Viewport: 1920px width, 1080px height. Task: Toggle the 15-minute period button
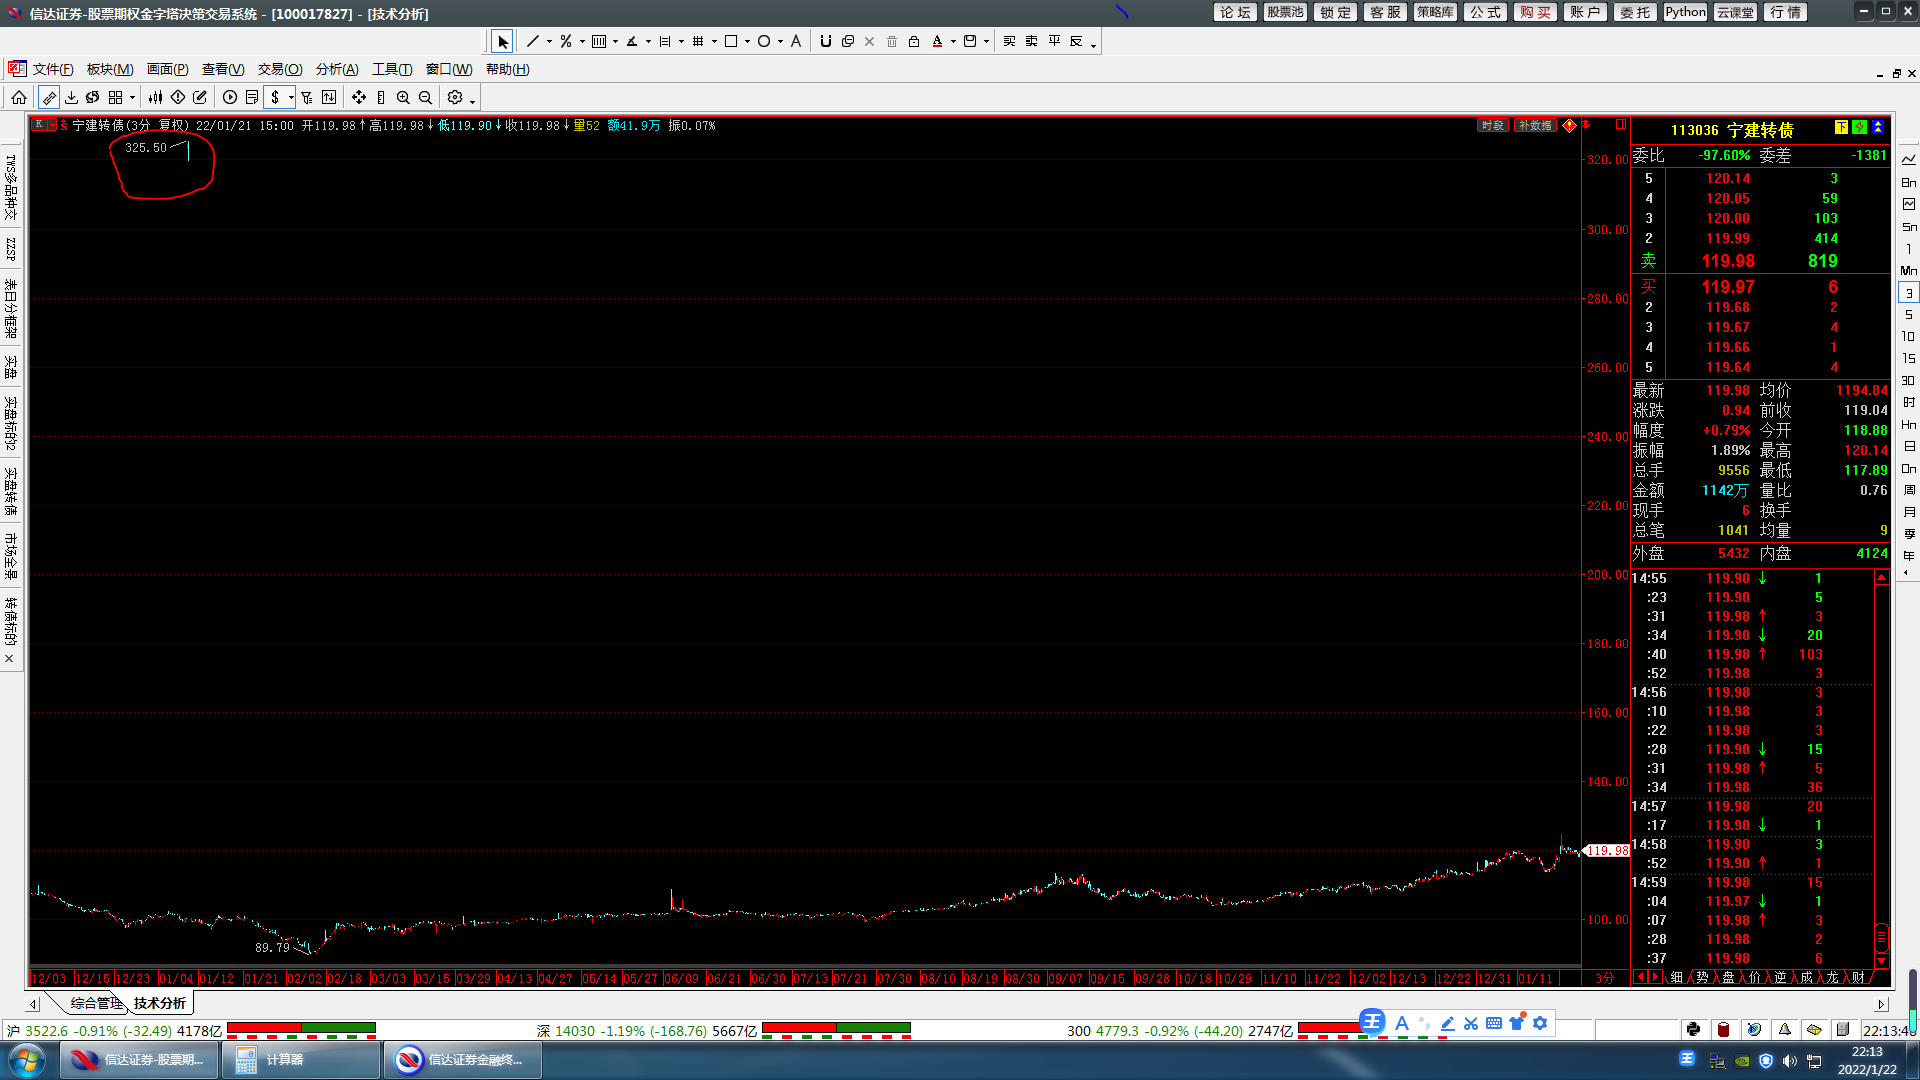[1908, 358]
